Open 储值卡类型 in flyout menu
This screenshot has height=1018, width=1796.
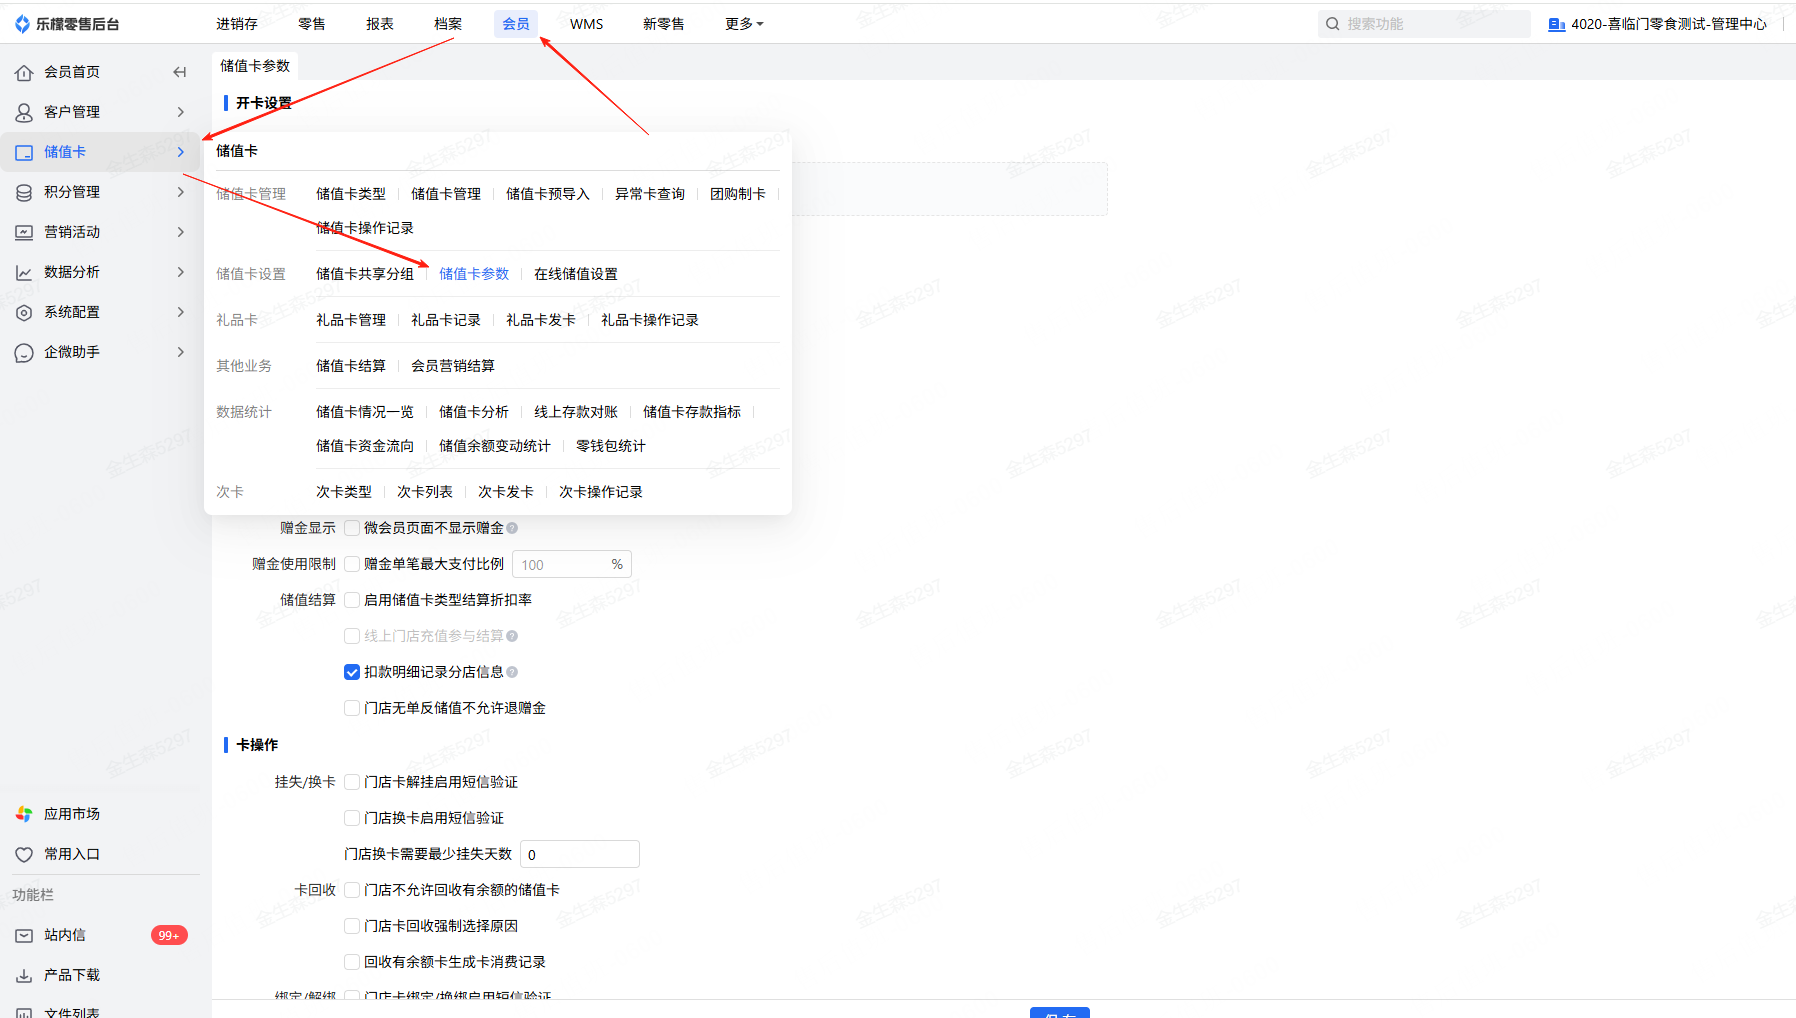pos(351,194)
